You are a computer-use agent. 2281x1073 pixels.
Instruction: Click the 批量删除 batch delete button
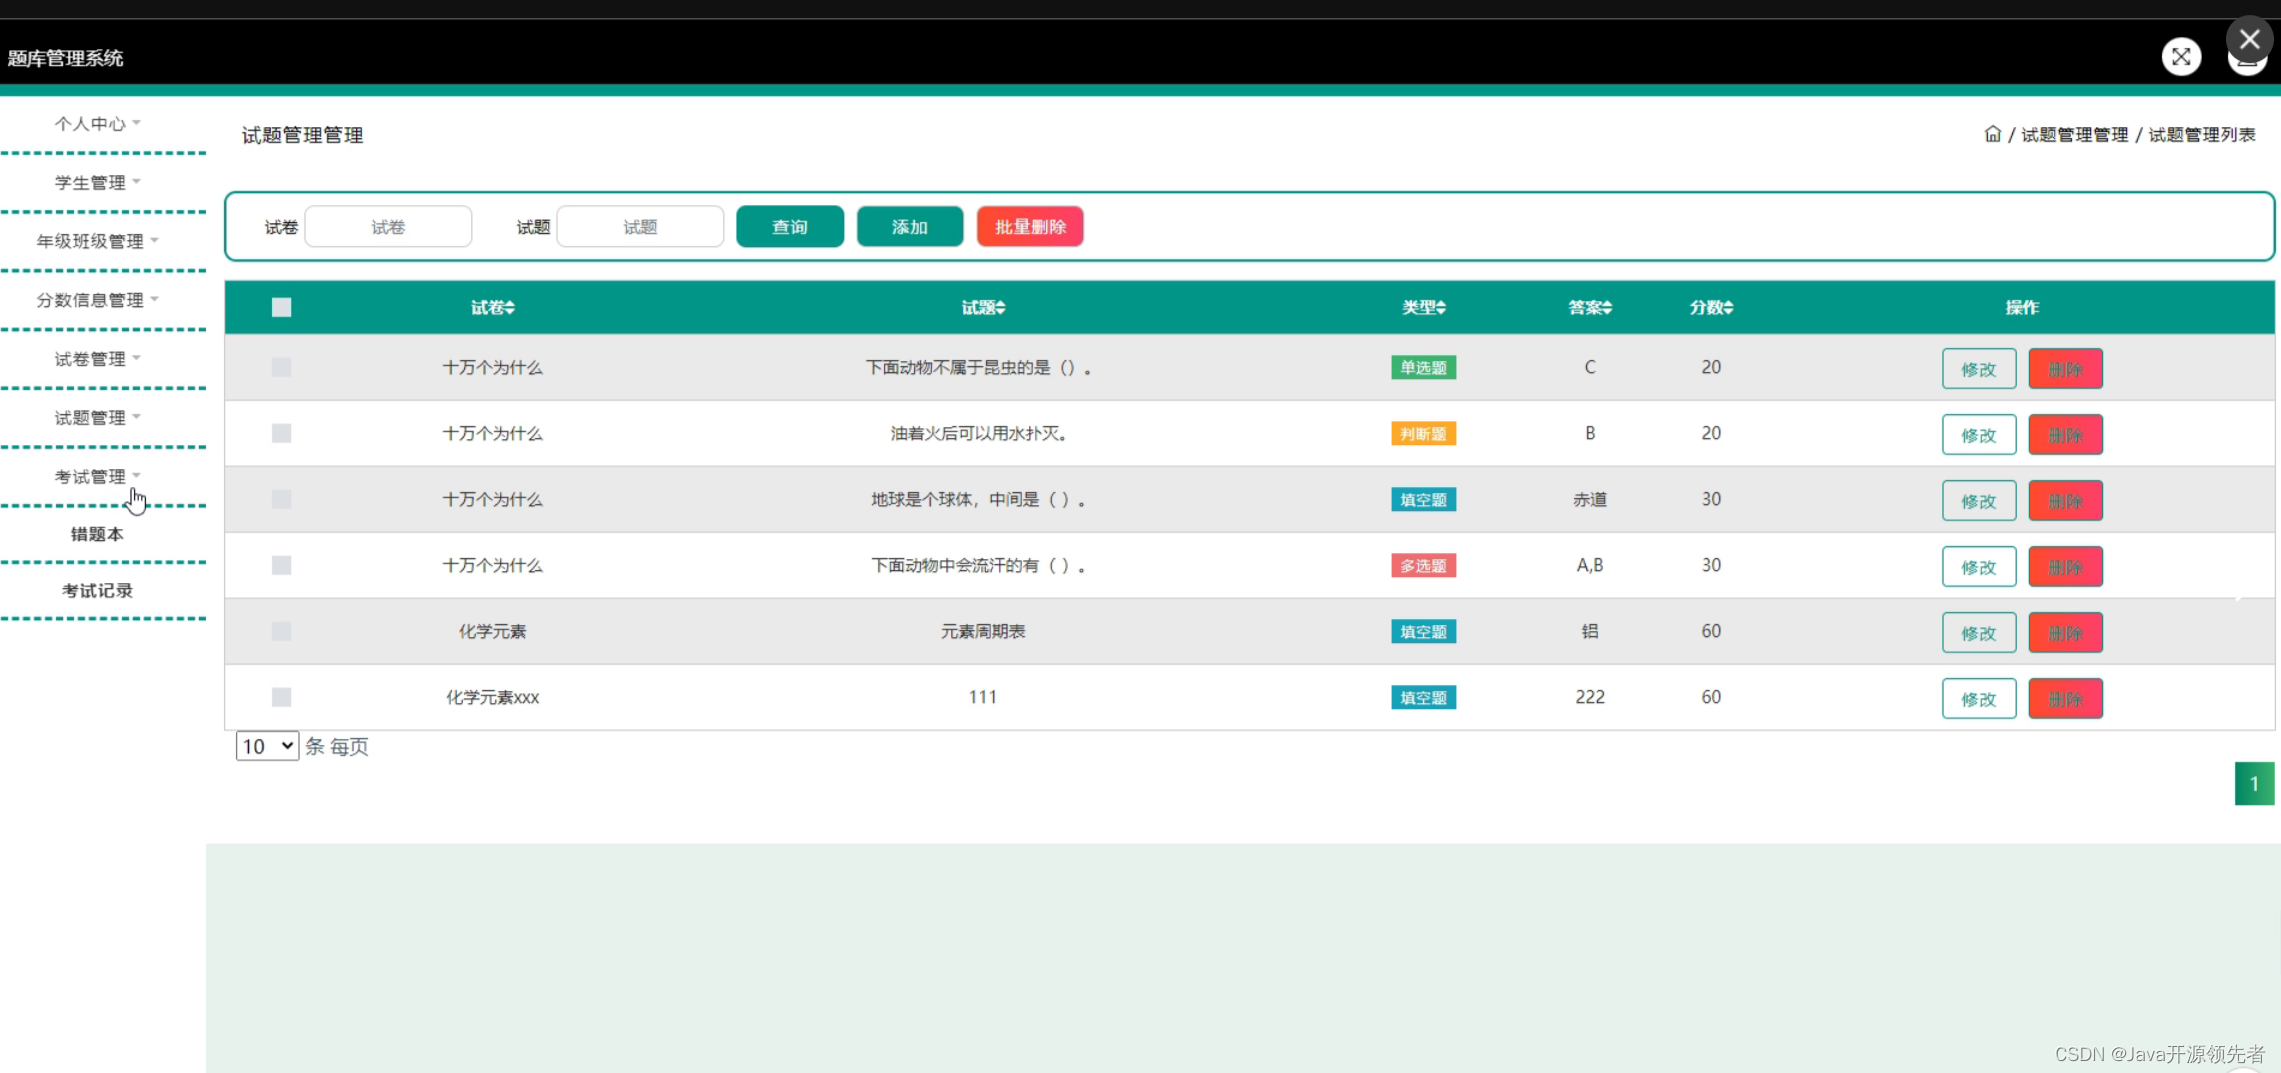(x=1030, y=227)
